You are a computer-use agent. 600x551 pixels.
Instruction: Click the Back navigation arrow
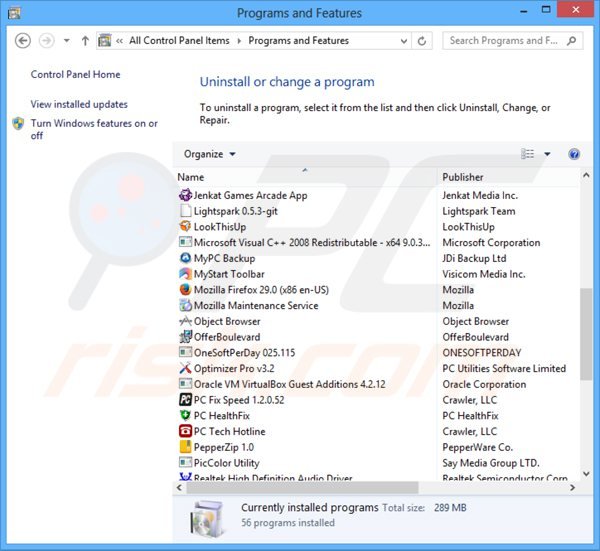[23, 41]
